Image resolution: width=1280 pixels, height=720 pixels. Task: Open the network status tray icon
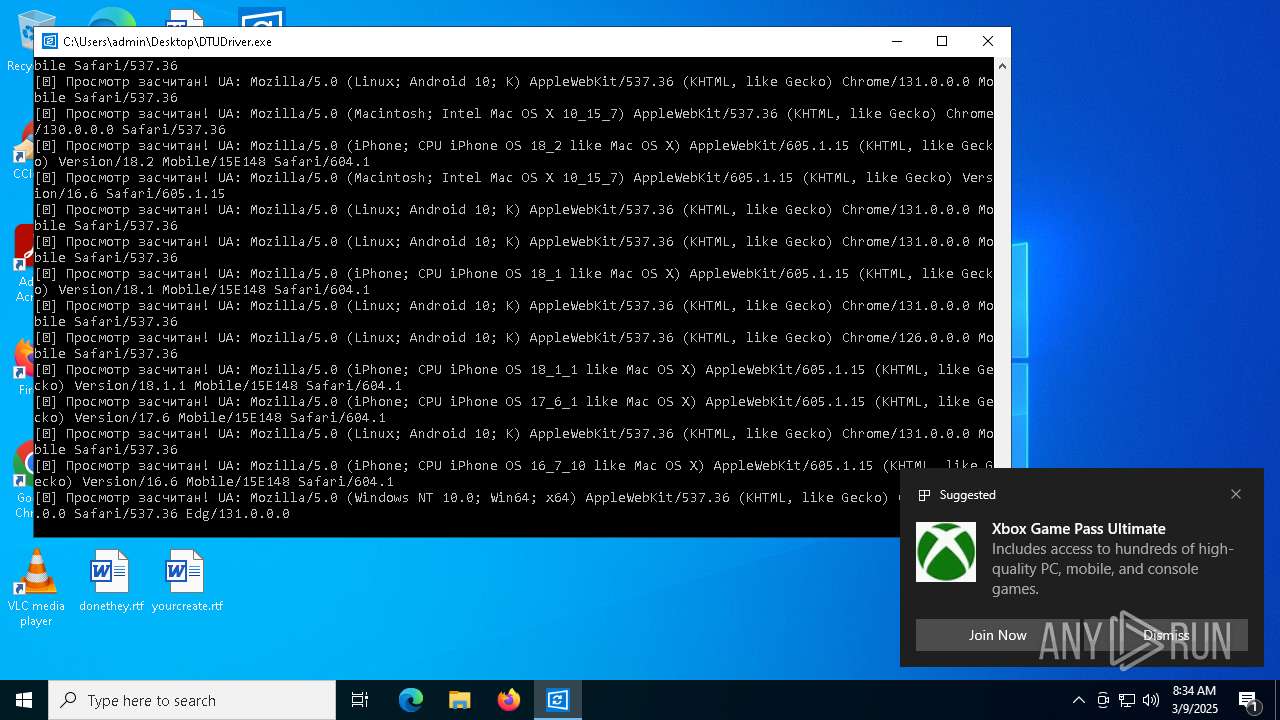click(x=1127, y=700)
